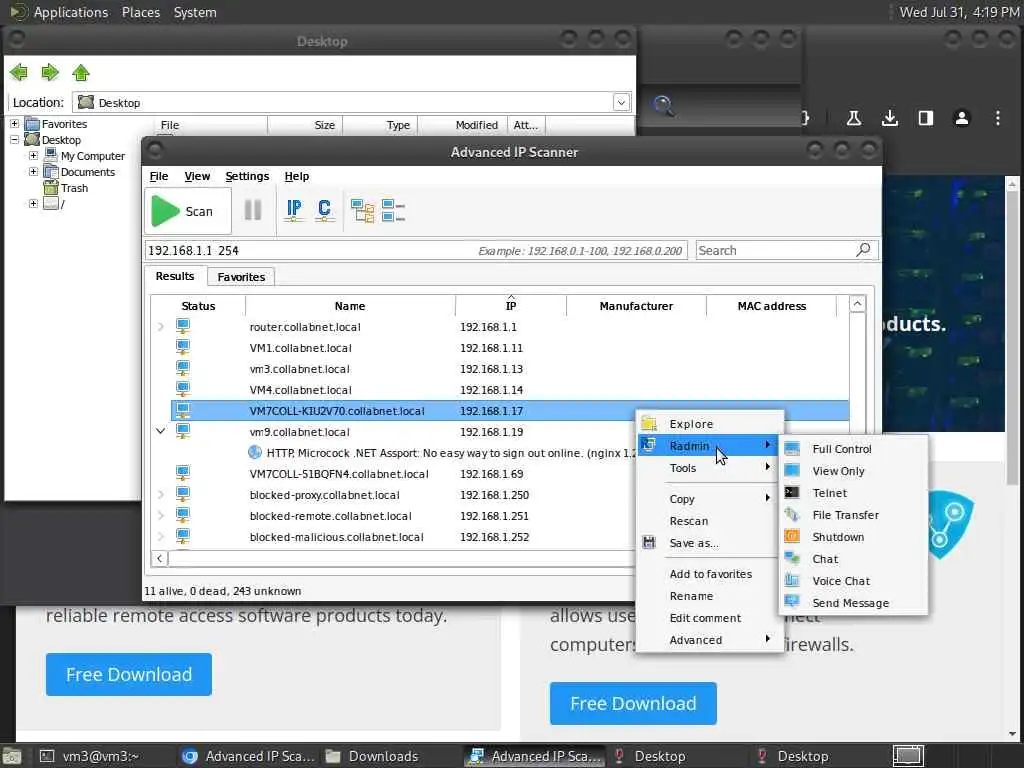Click the IP toolbar icon

[294, 210]
